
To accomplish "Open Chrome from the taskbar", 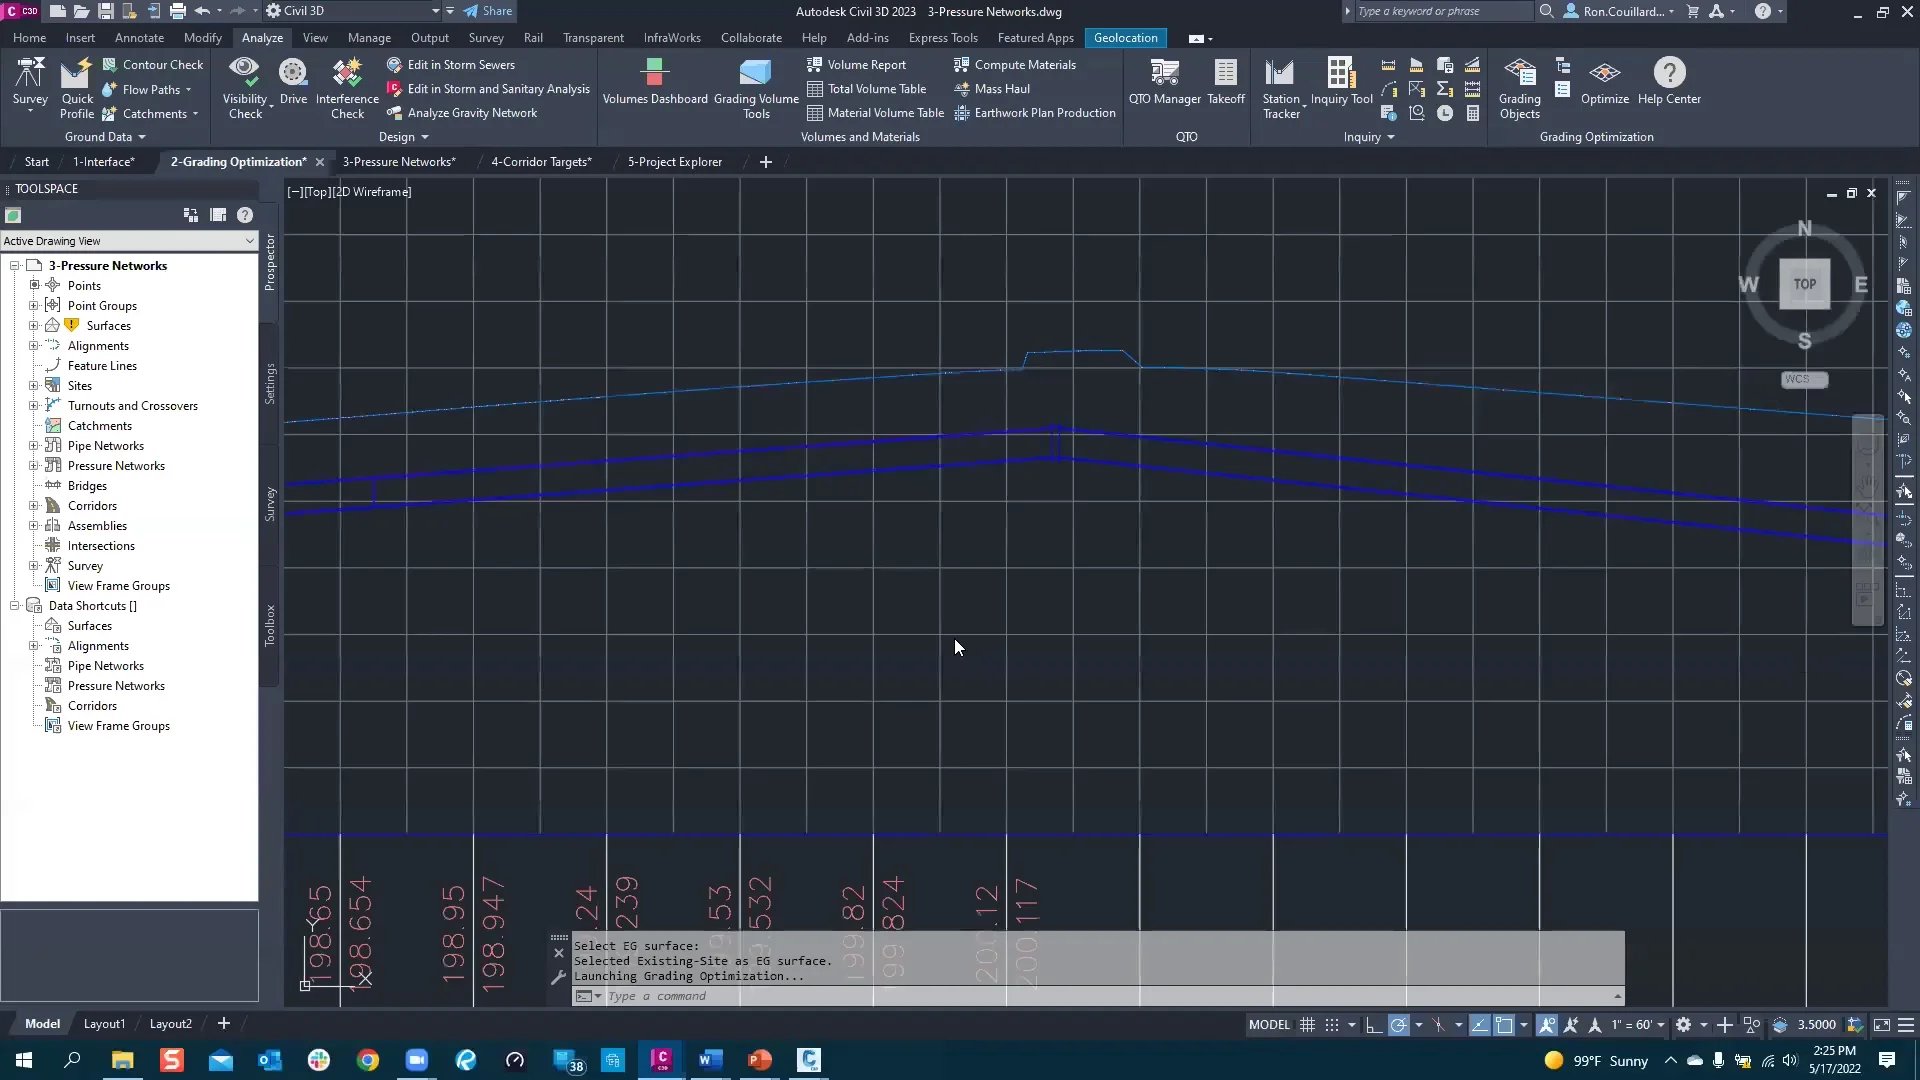I will click(368, 1060).
